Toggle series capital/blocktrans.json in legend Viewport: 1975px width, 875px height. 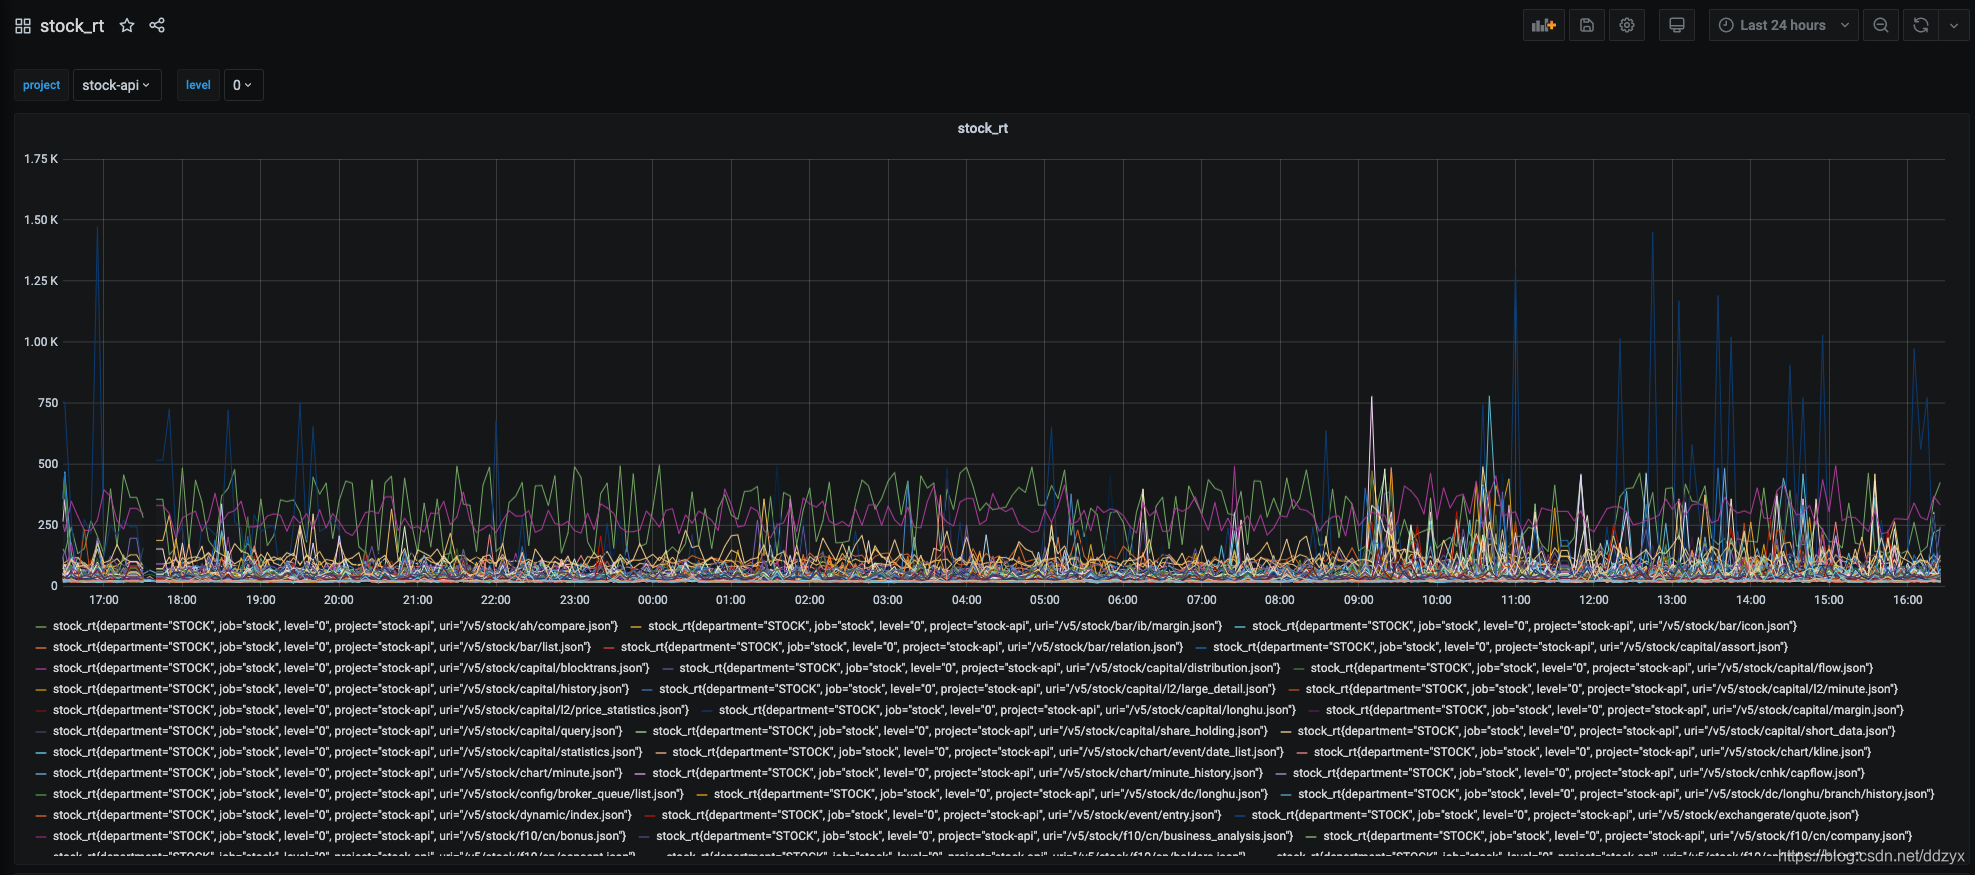point(351,668)
